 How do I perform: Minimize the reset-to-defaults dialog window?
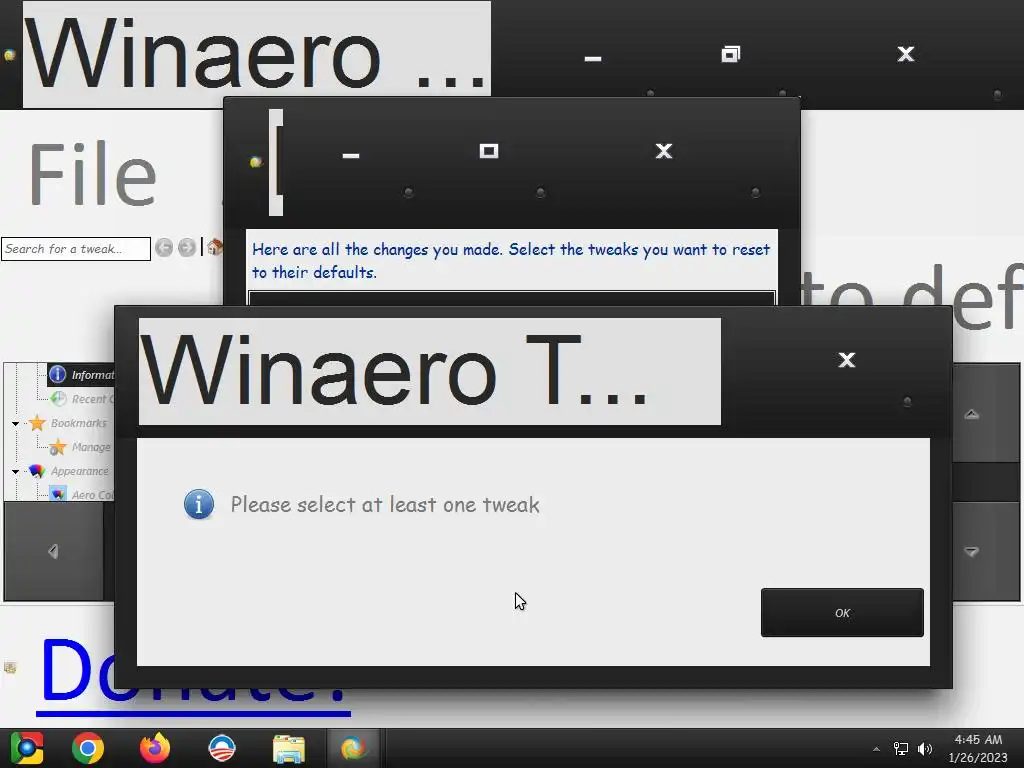pos(351,155)
